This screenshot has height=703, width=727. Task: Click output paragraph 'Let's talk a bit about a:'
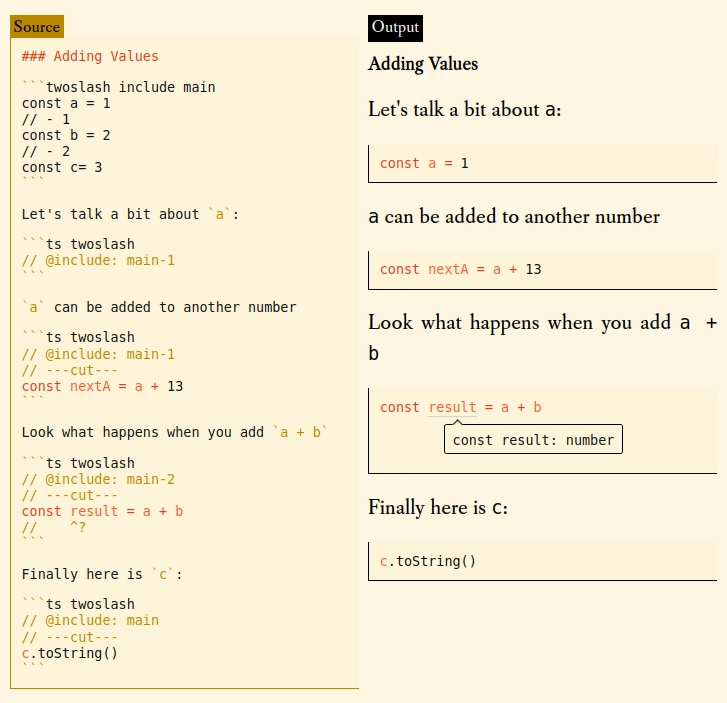465,110
